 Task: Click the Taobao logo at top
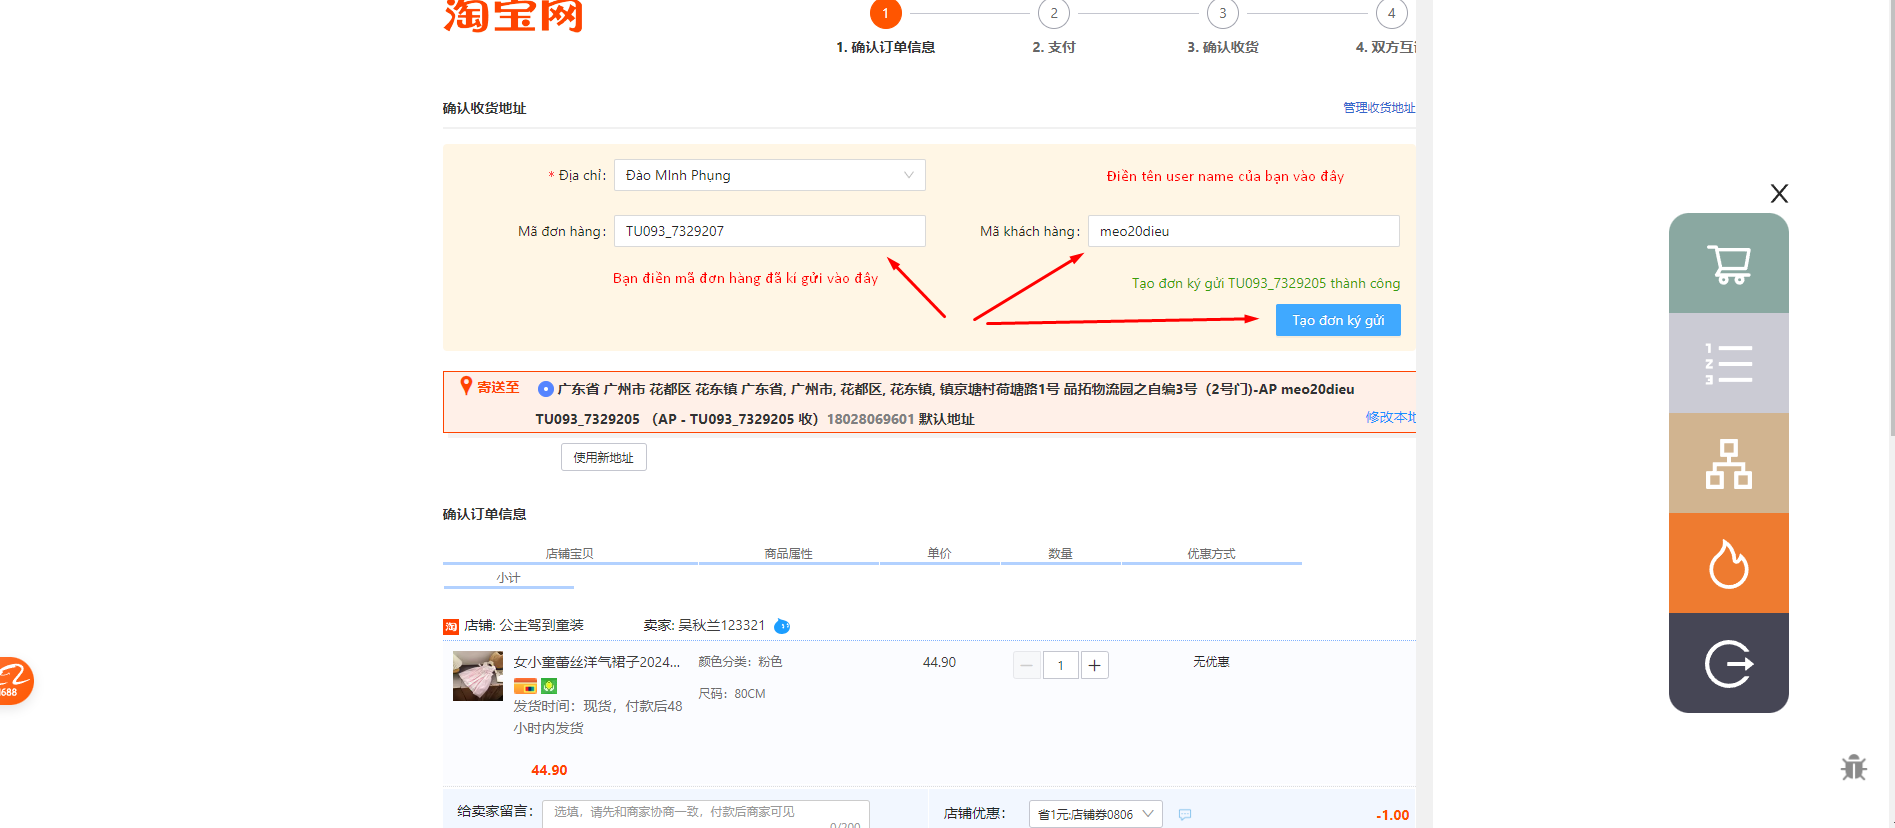[513, 16]
